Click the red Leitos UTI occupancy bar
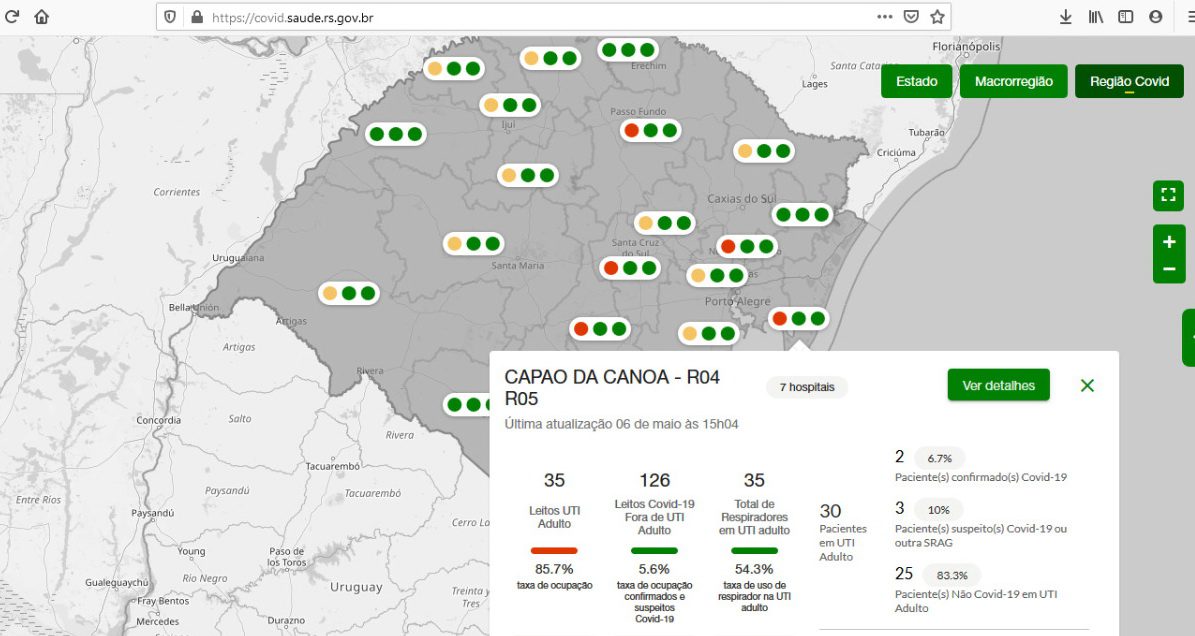This screenshot has height=636, width=1195. point(554,550)
